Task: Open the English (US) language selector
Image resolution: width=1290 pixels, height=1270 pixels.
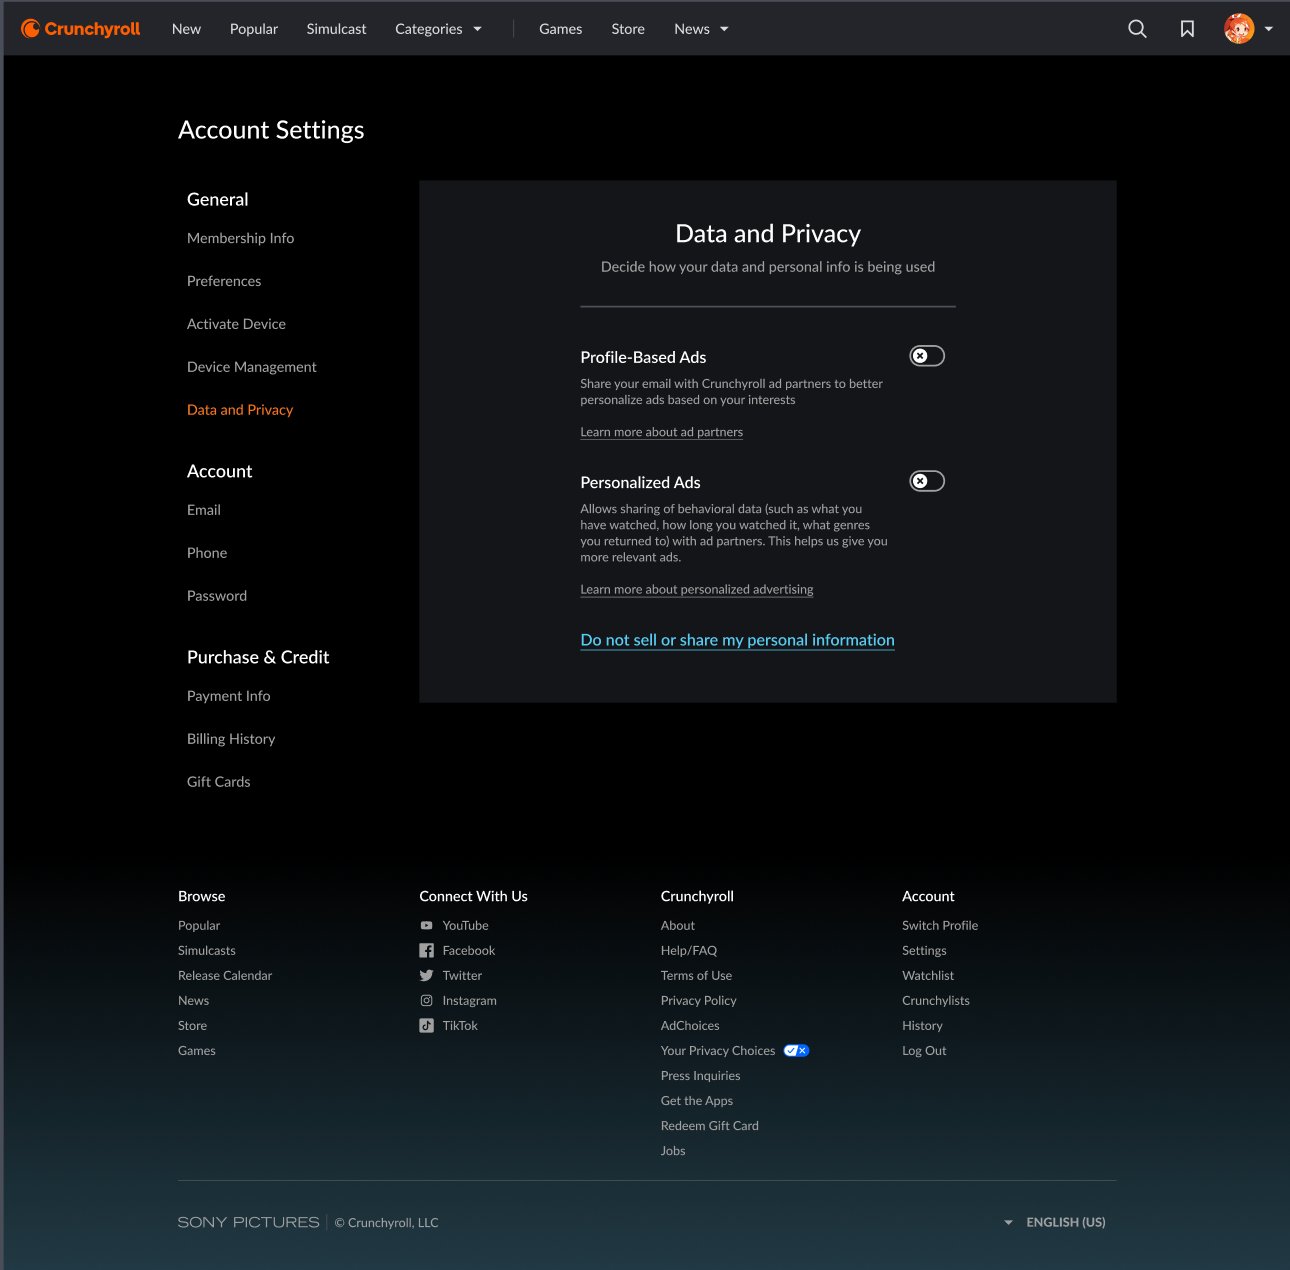Action: tap(1055, 1222)
